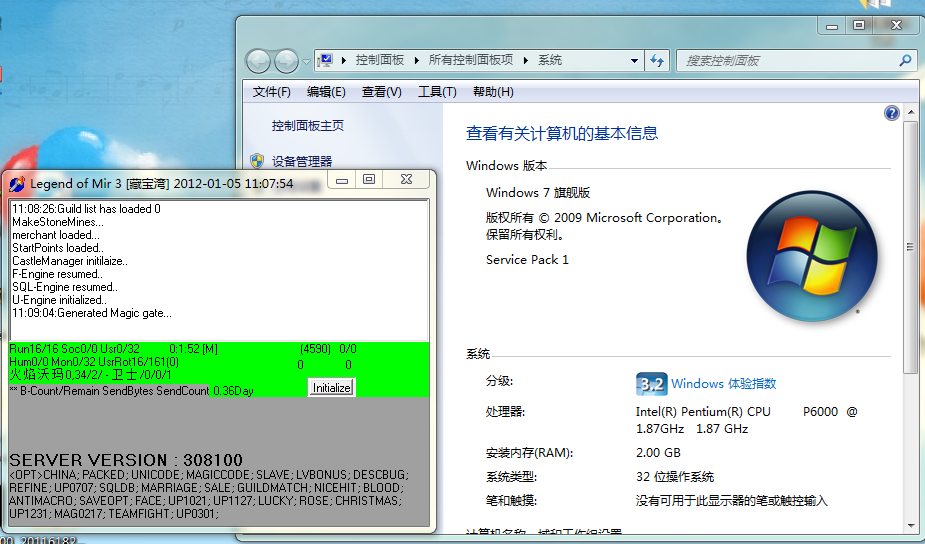Viewport: 925px width, 544px height.
Task: Click the Back navigation arrow in Control Panel
Action: 258,61
